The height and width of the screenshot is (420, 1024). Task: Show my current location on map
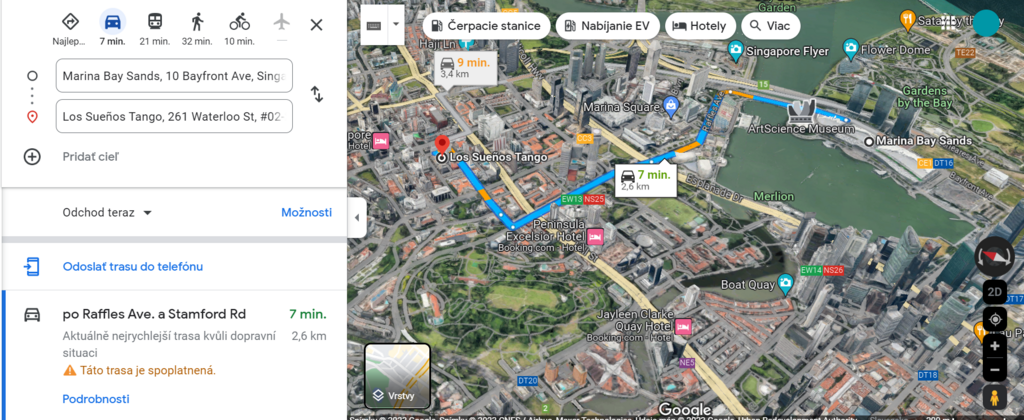(994, 320)
